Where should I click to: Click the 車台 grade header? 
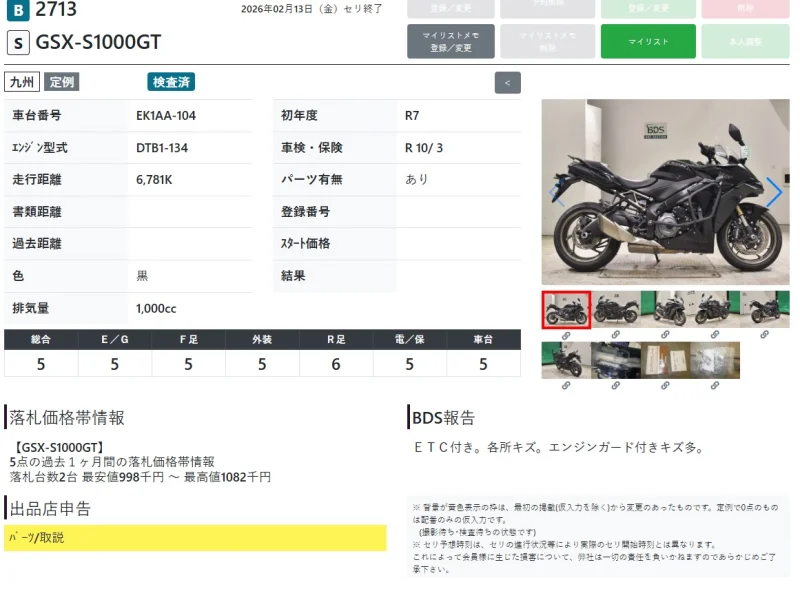(x=483, y=339)
